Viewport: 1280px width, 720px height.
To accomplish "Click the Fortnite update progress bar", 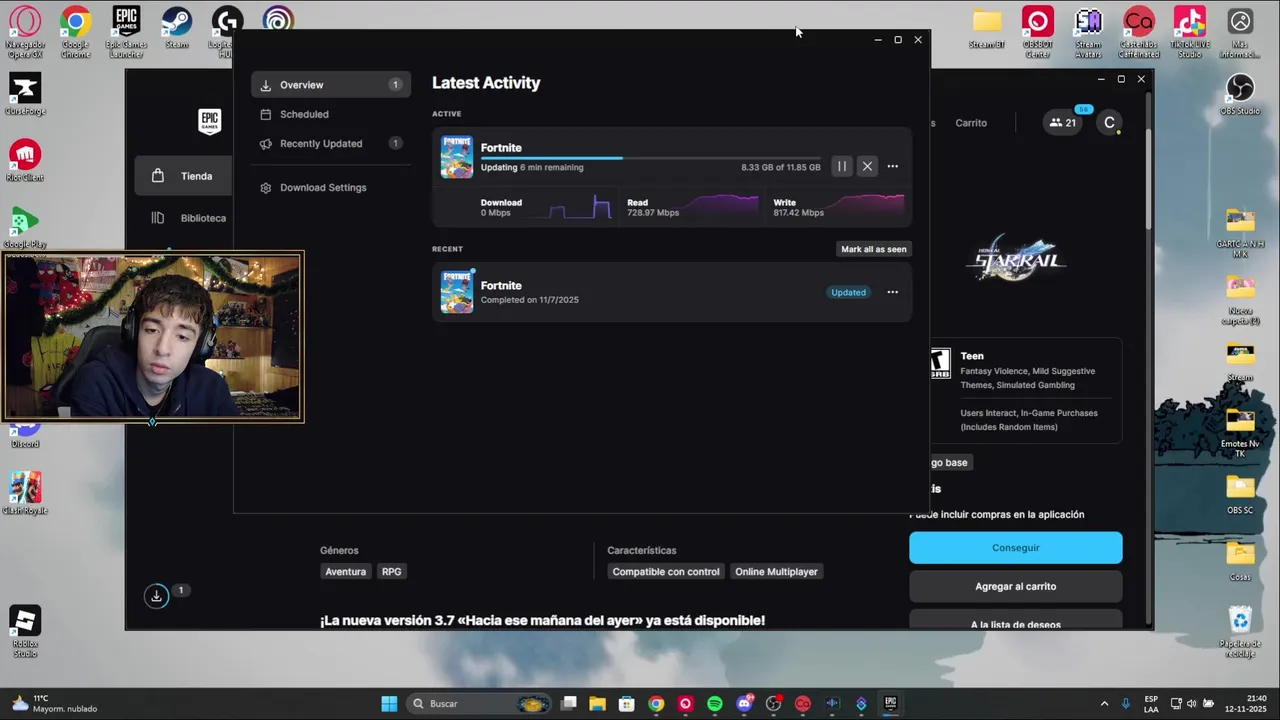I will [650, 158].
